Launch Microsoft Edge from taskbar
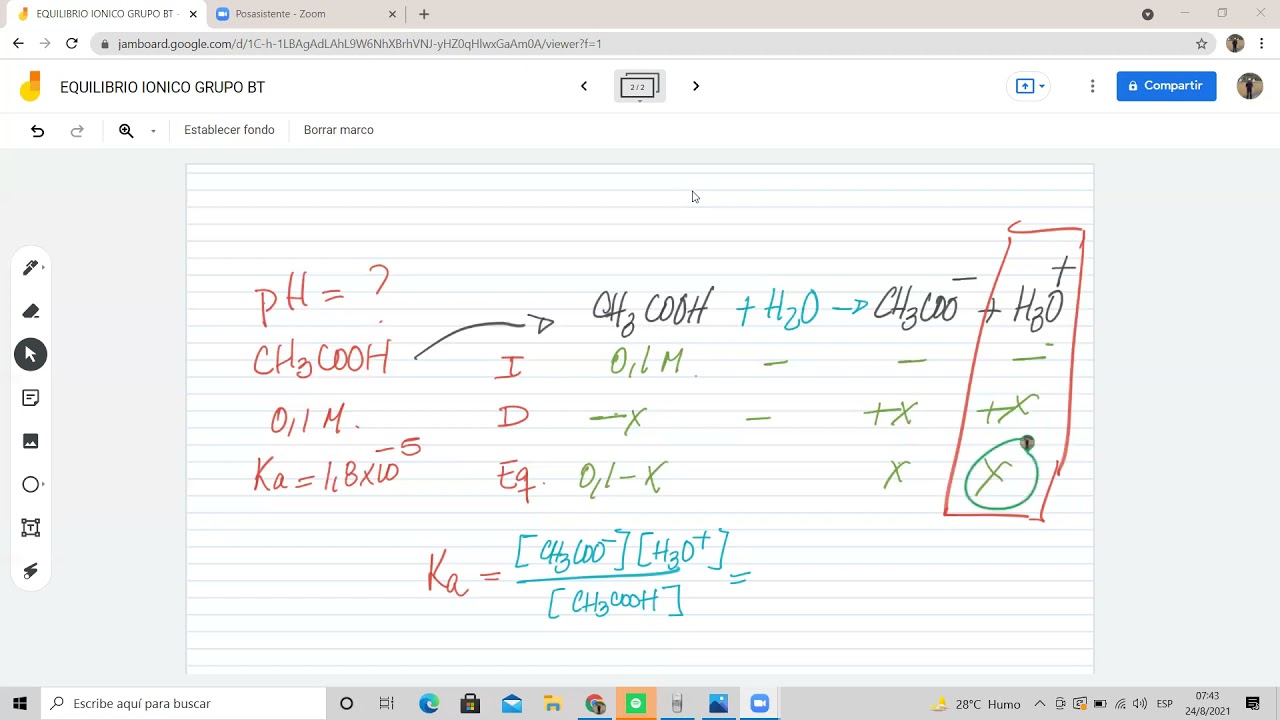Image resolution: width=1280 pixels, height=720 pixels. tap(429, 704)
